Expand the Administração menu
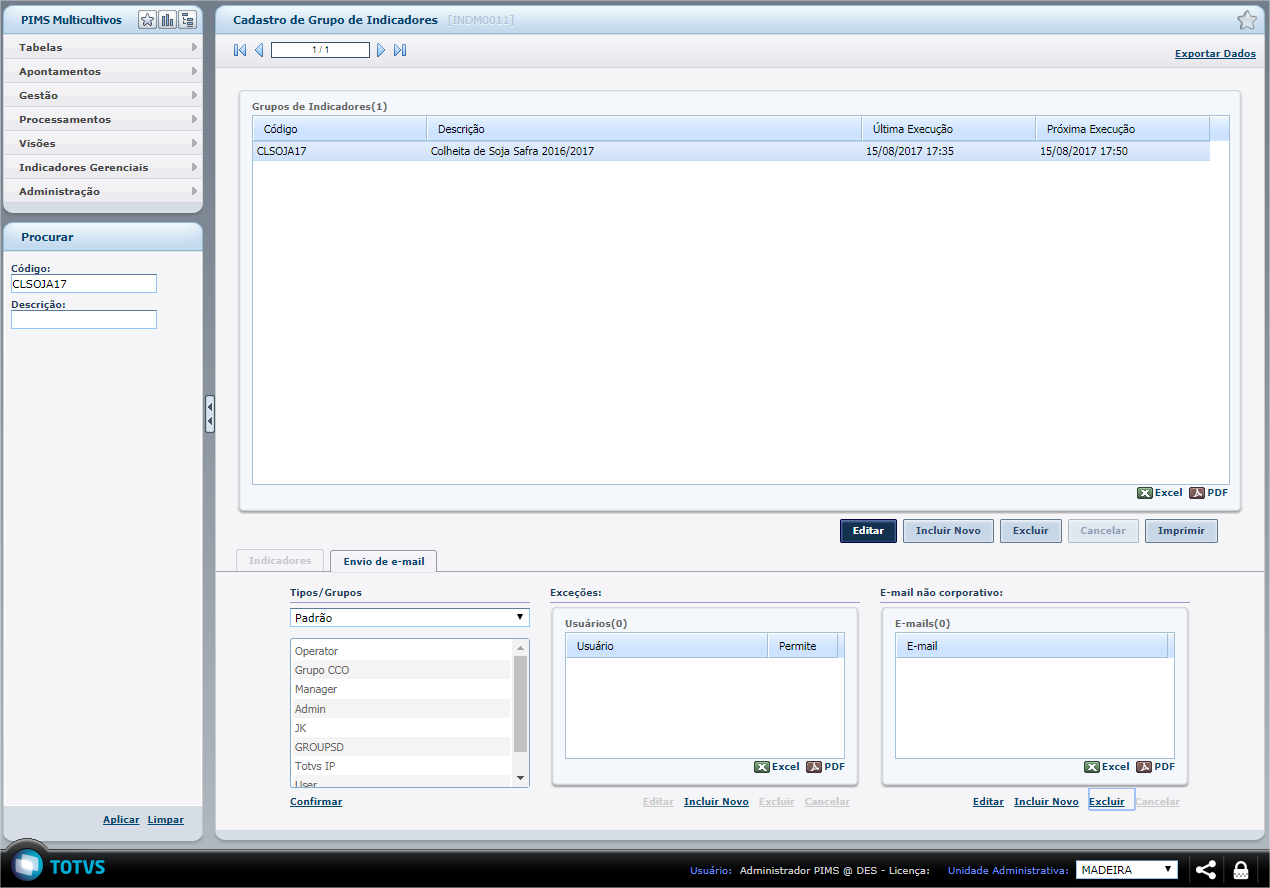Viewport: 1270px width, 888px height. tap(103, 191)
